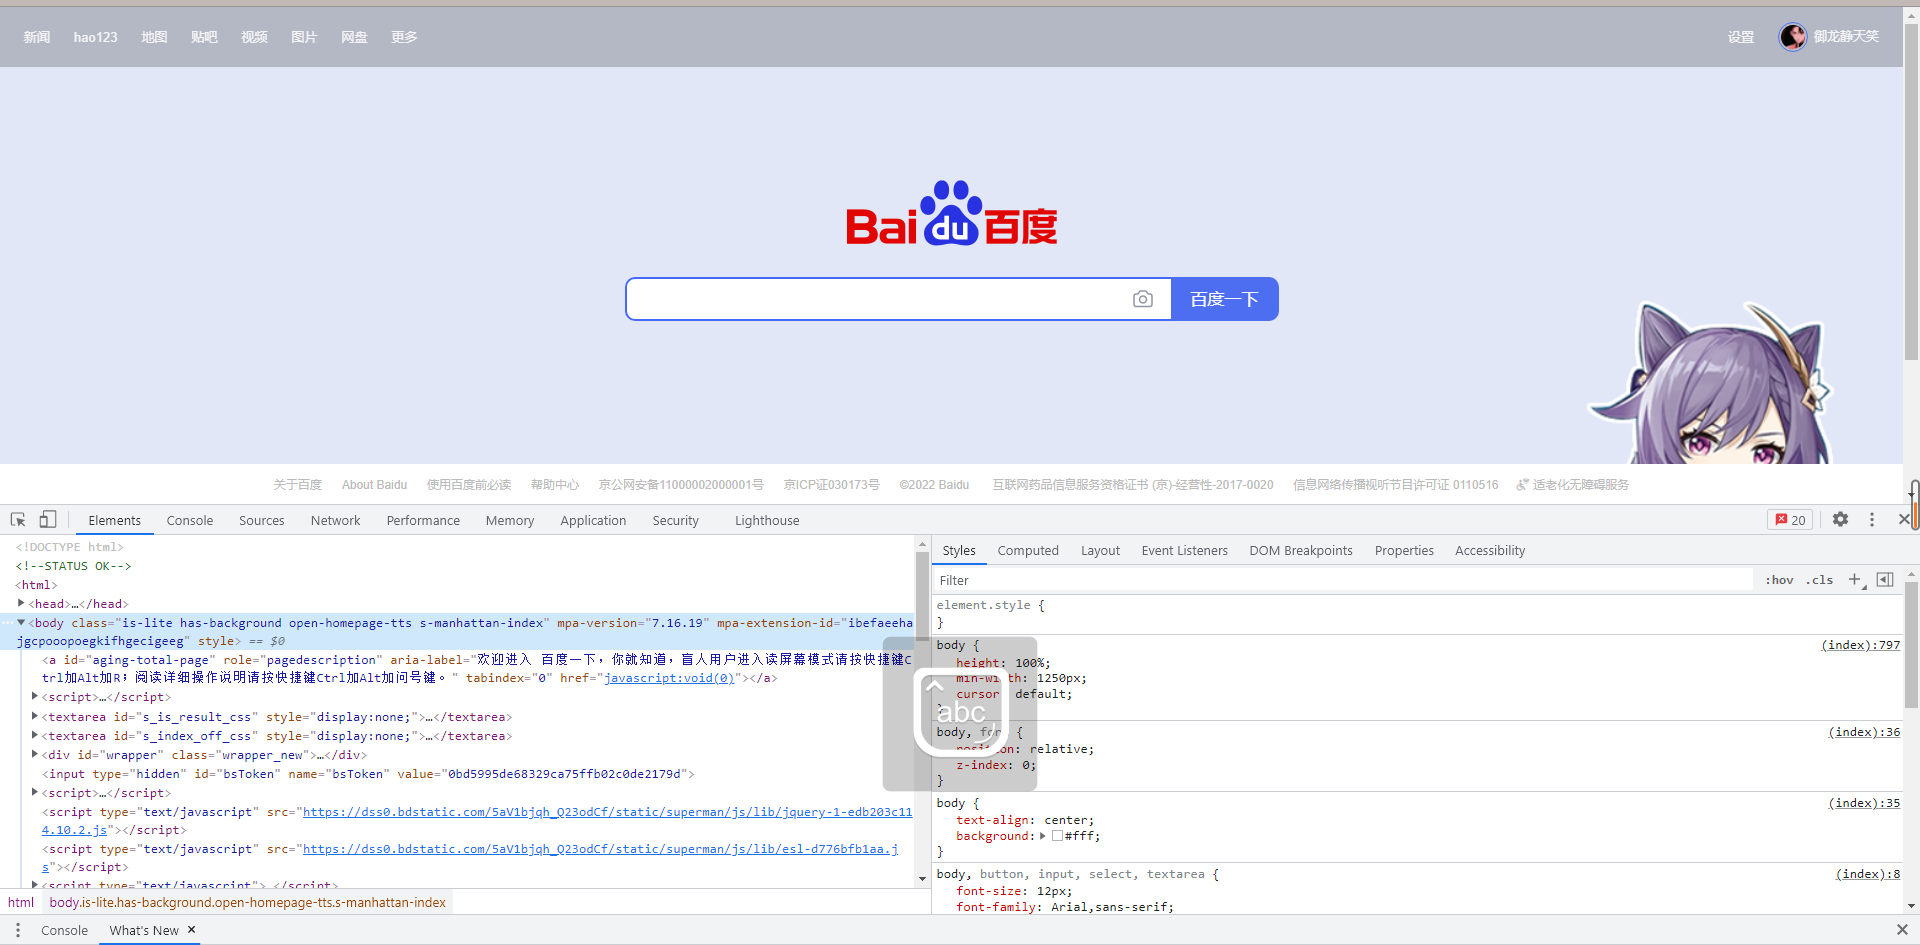The width and height of the screenshot is (1920, 945).
Task: Open the Properties pane tab
Action: [x=1404, y=550]
